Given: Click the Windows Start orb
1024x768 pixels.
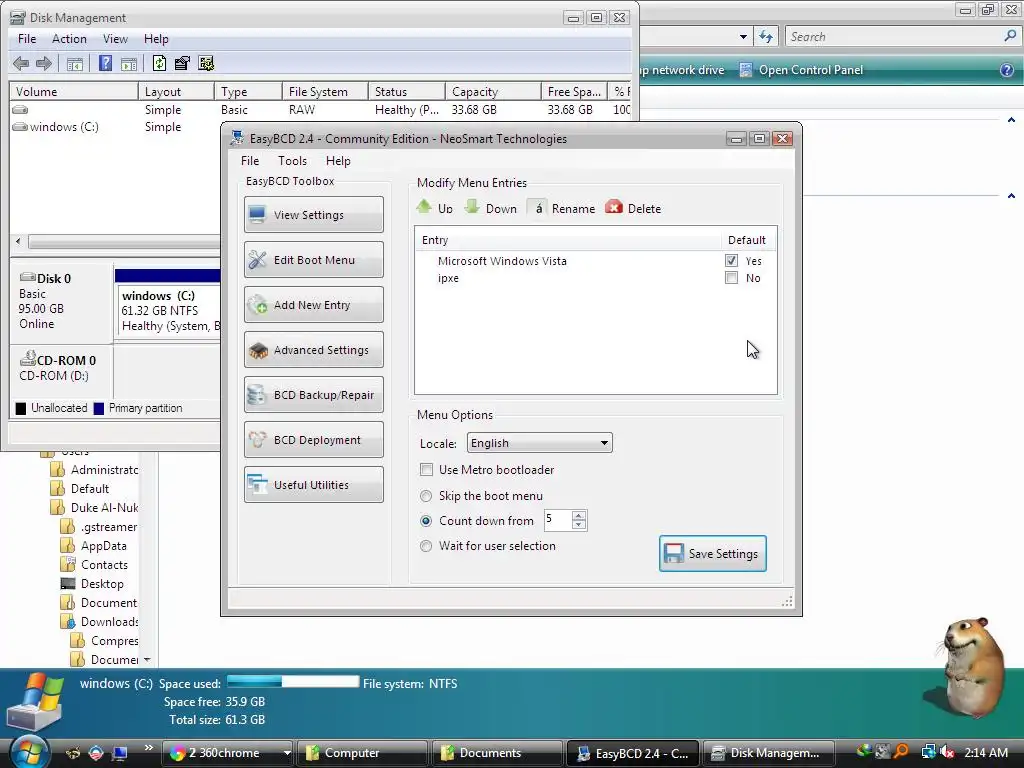Looking at the screenshot, I should point(29,751).
